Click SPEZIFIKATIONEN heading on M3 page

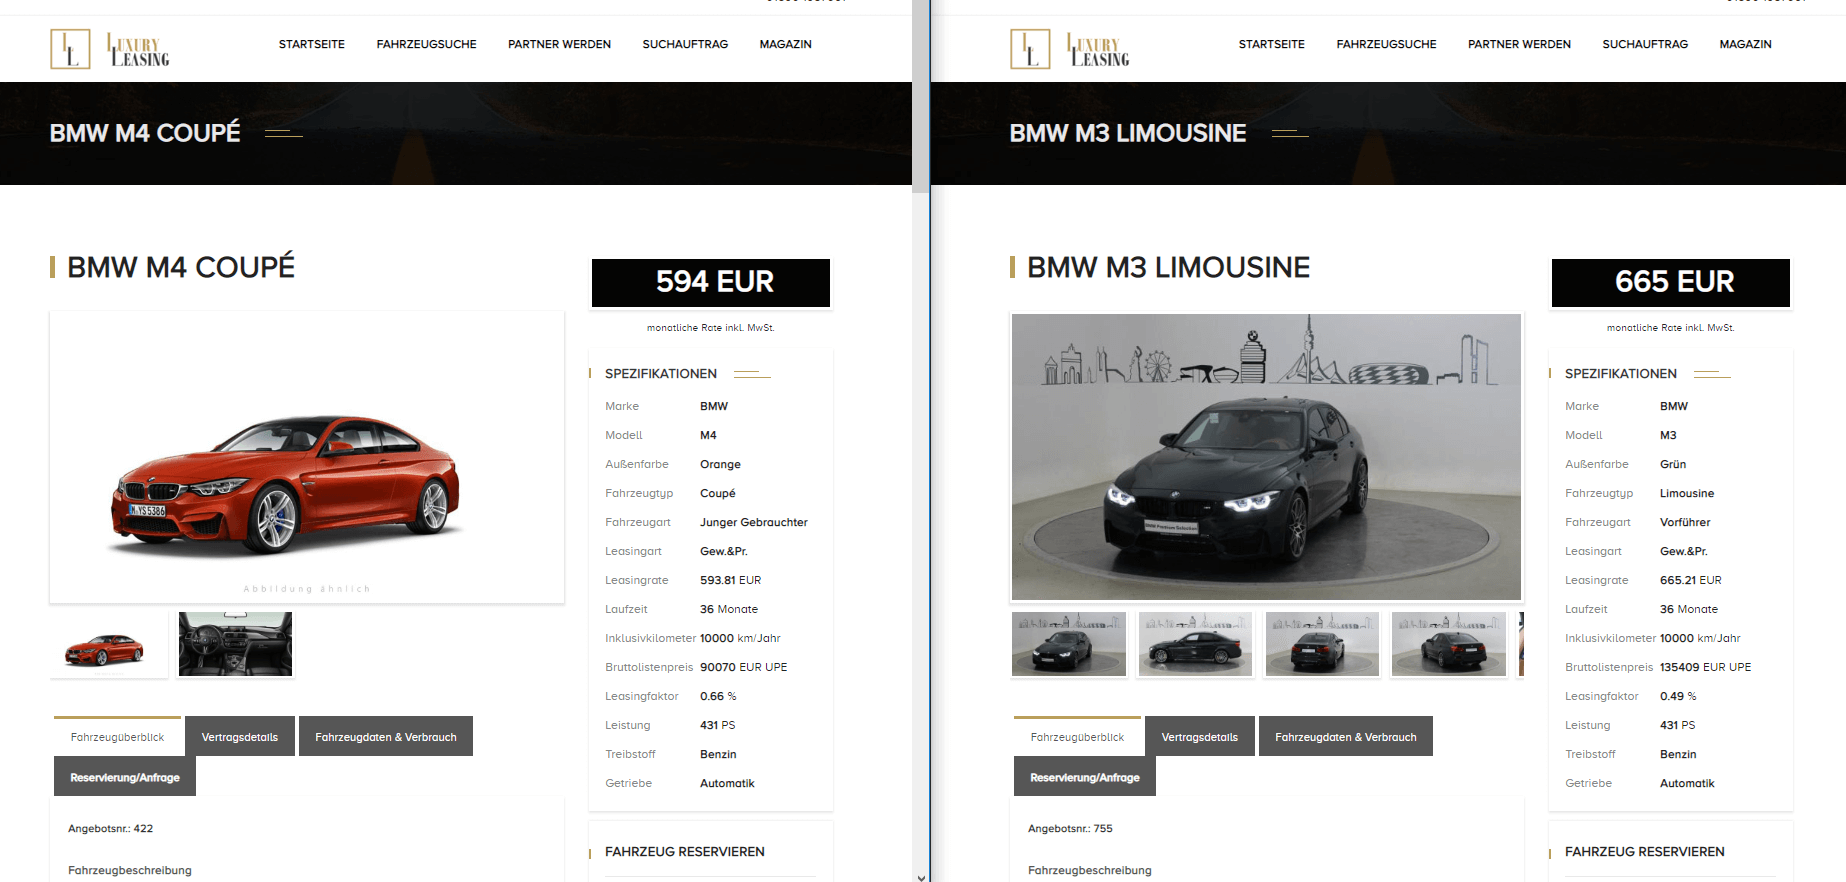(1621, 374)
